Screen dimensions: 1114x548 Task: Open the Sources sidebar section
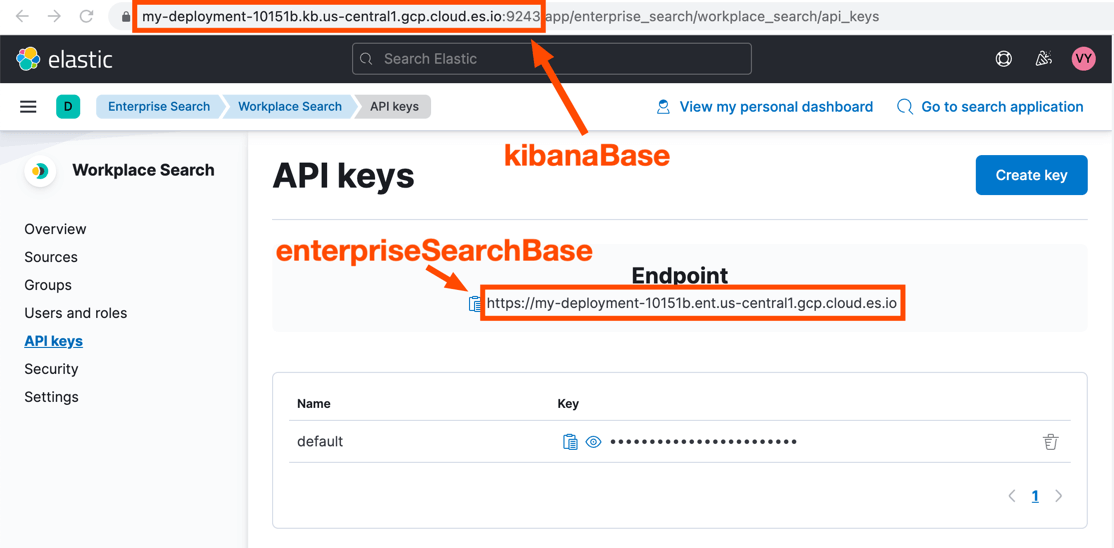click(51, 257)
